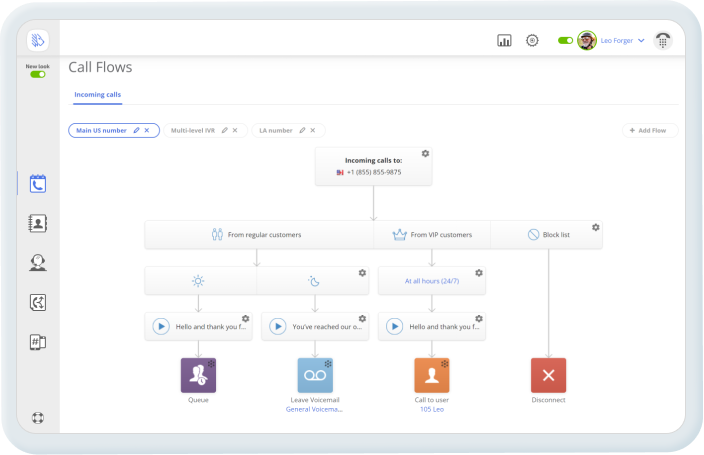Play the "You've reached our o..." greeting
The image size is (704, 455).
278,326
